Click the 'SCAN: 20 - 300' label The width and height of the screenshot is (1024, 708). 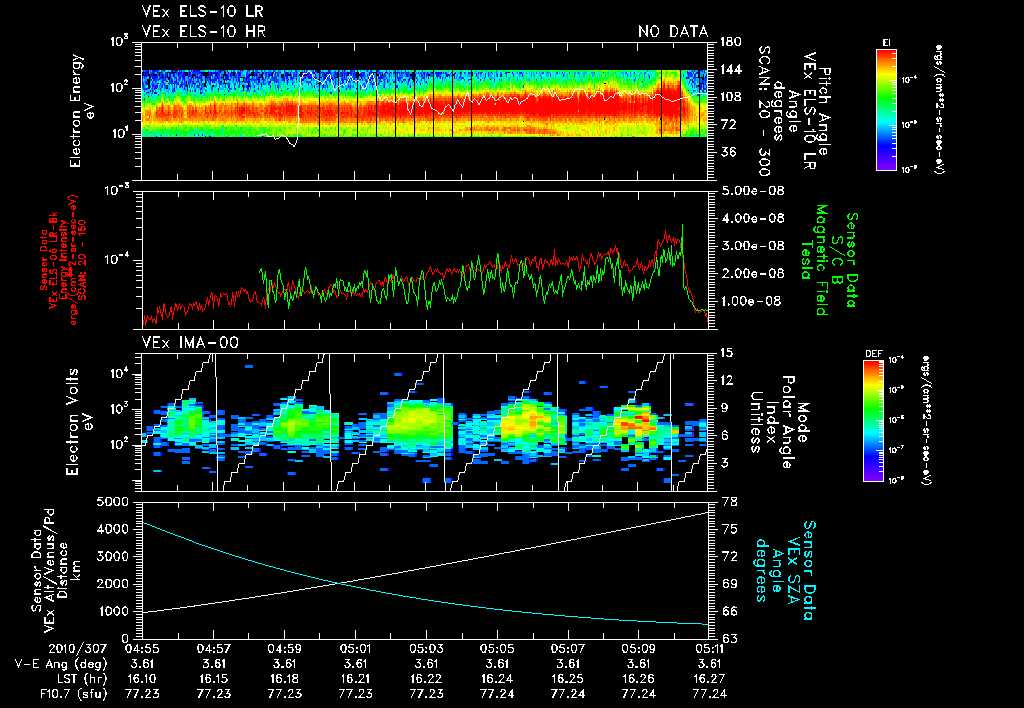pyautogui.click(x=764, y=111)
